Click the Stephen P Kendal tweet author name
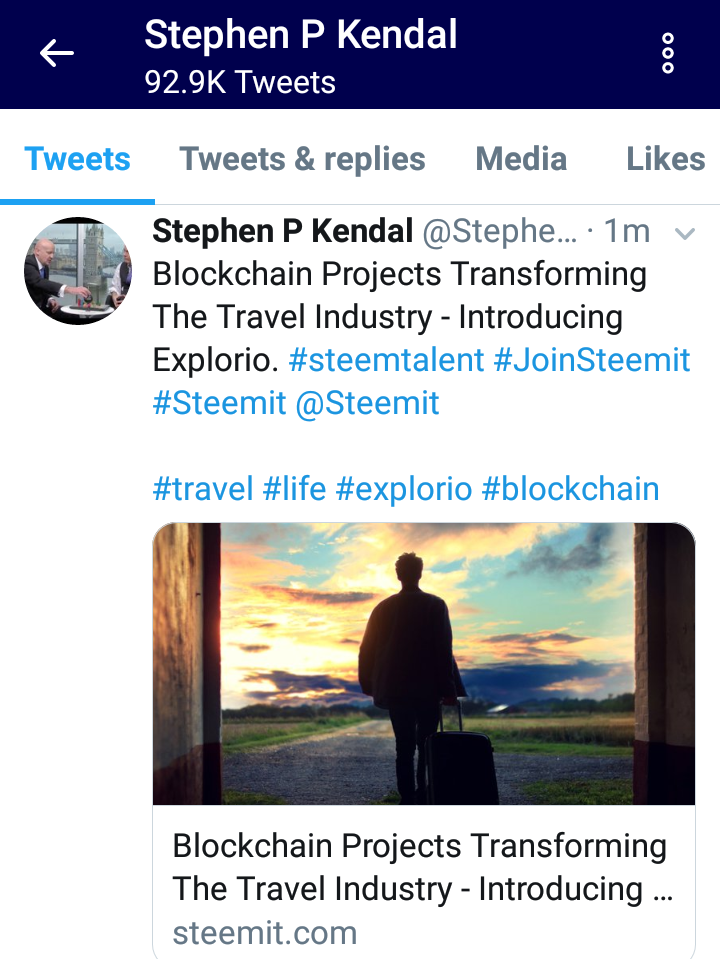This screenshot has width=720, height=959. [x=283, y=232]
